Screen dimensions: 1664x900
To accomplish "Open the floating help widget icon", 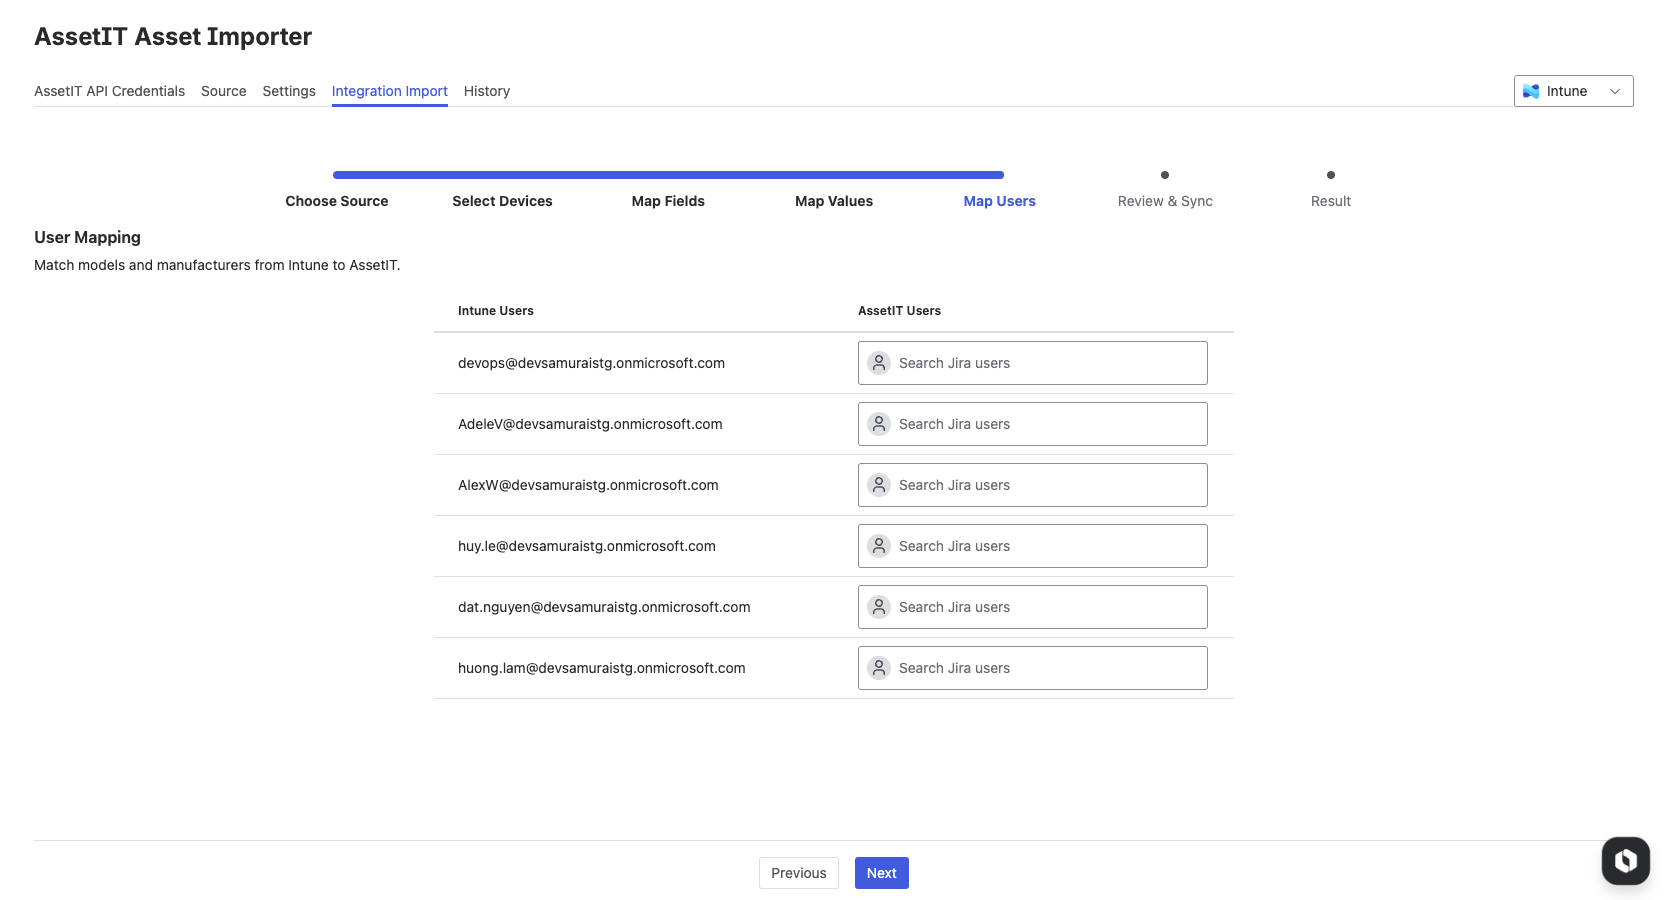I will [x=1625, y=860].
